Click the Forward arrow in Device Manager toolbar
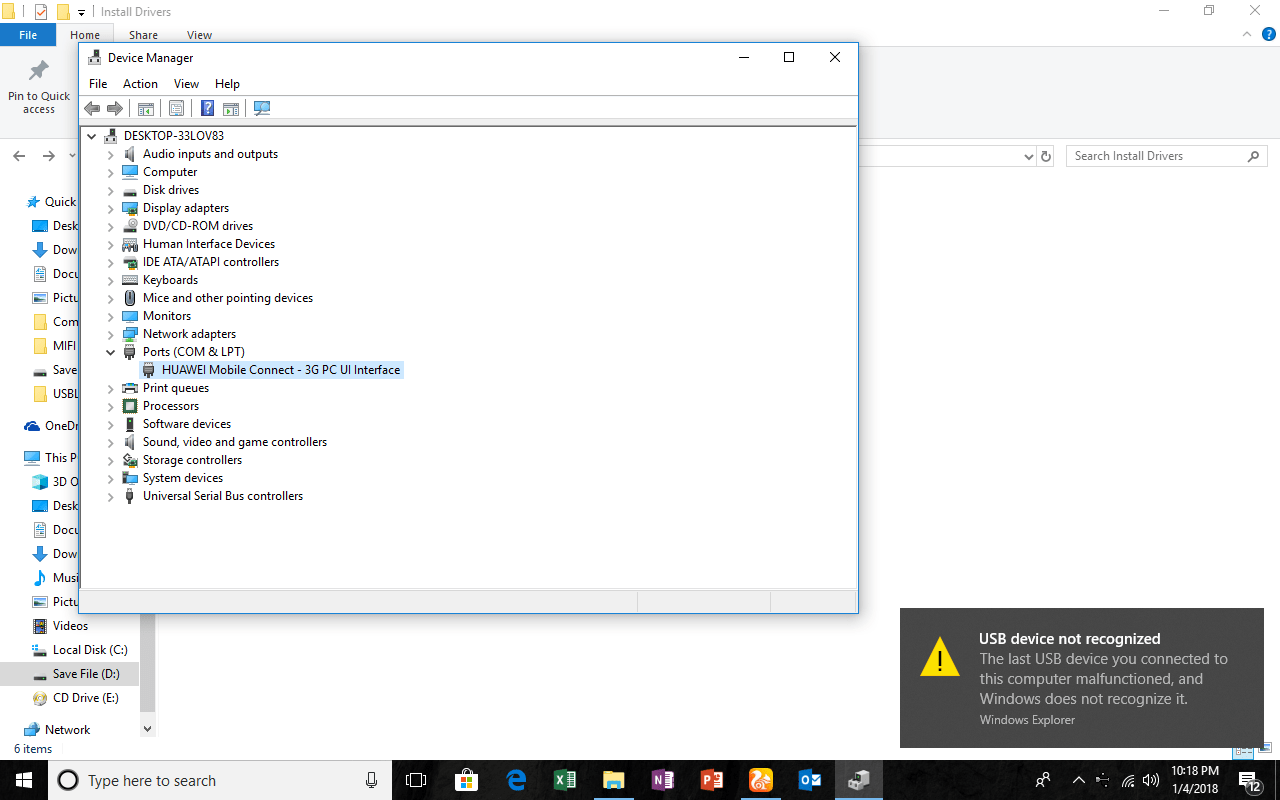Screen dimensions: 1280x800 (115, 108)
